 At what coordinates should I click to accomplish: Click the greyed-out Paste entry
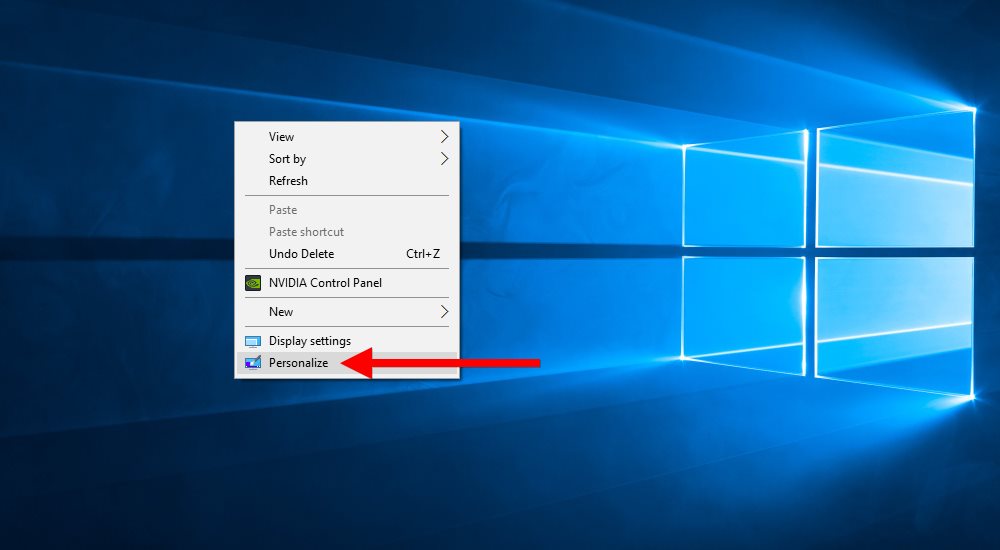pyautogui.click(x=283, y=209)
